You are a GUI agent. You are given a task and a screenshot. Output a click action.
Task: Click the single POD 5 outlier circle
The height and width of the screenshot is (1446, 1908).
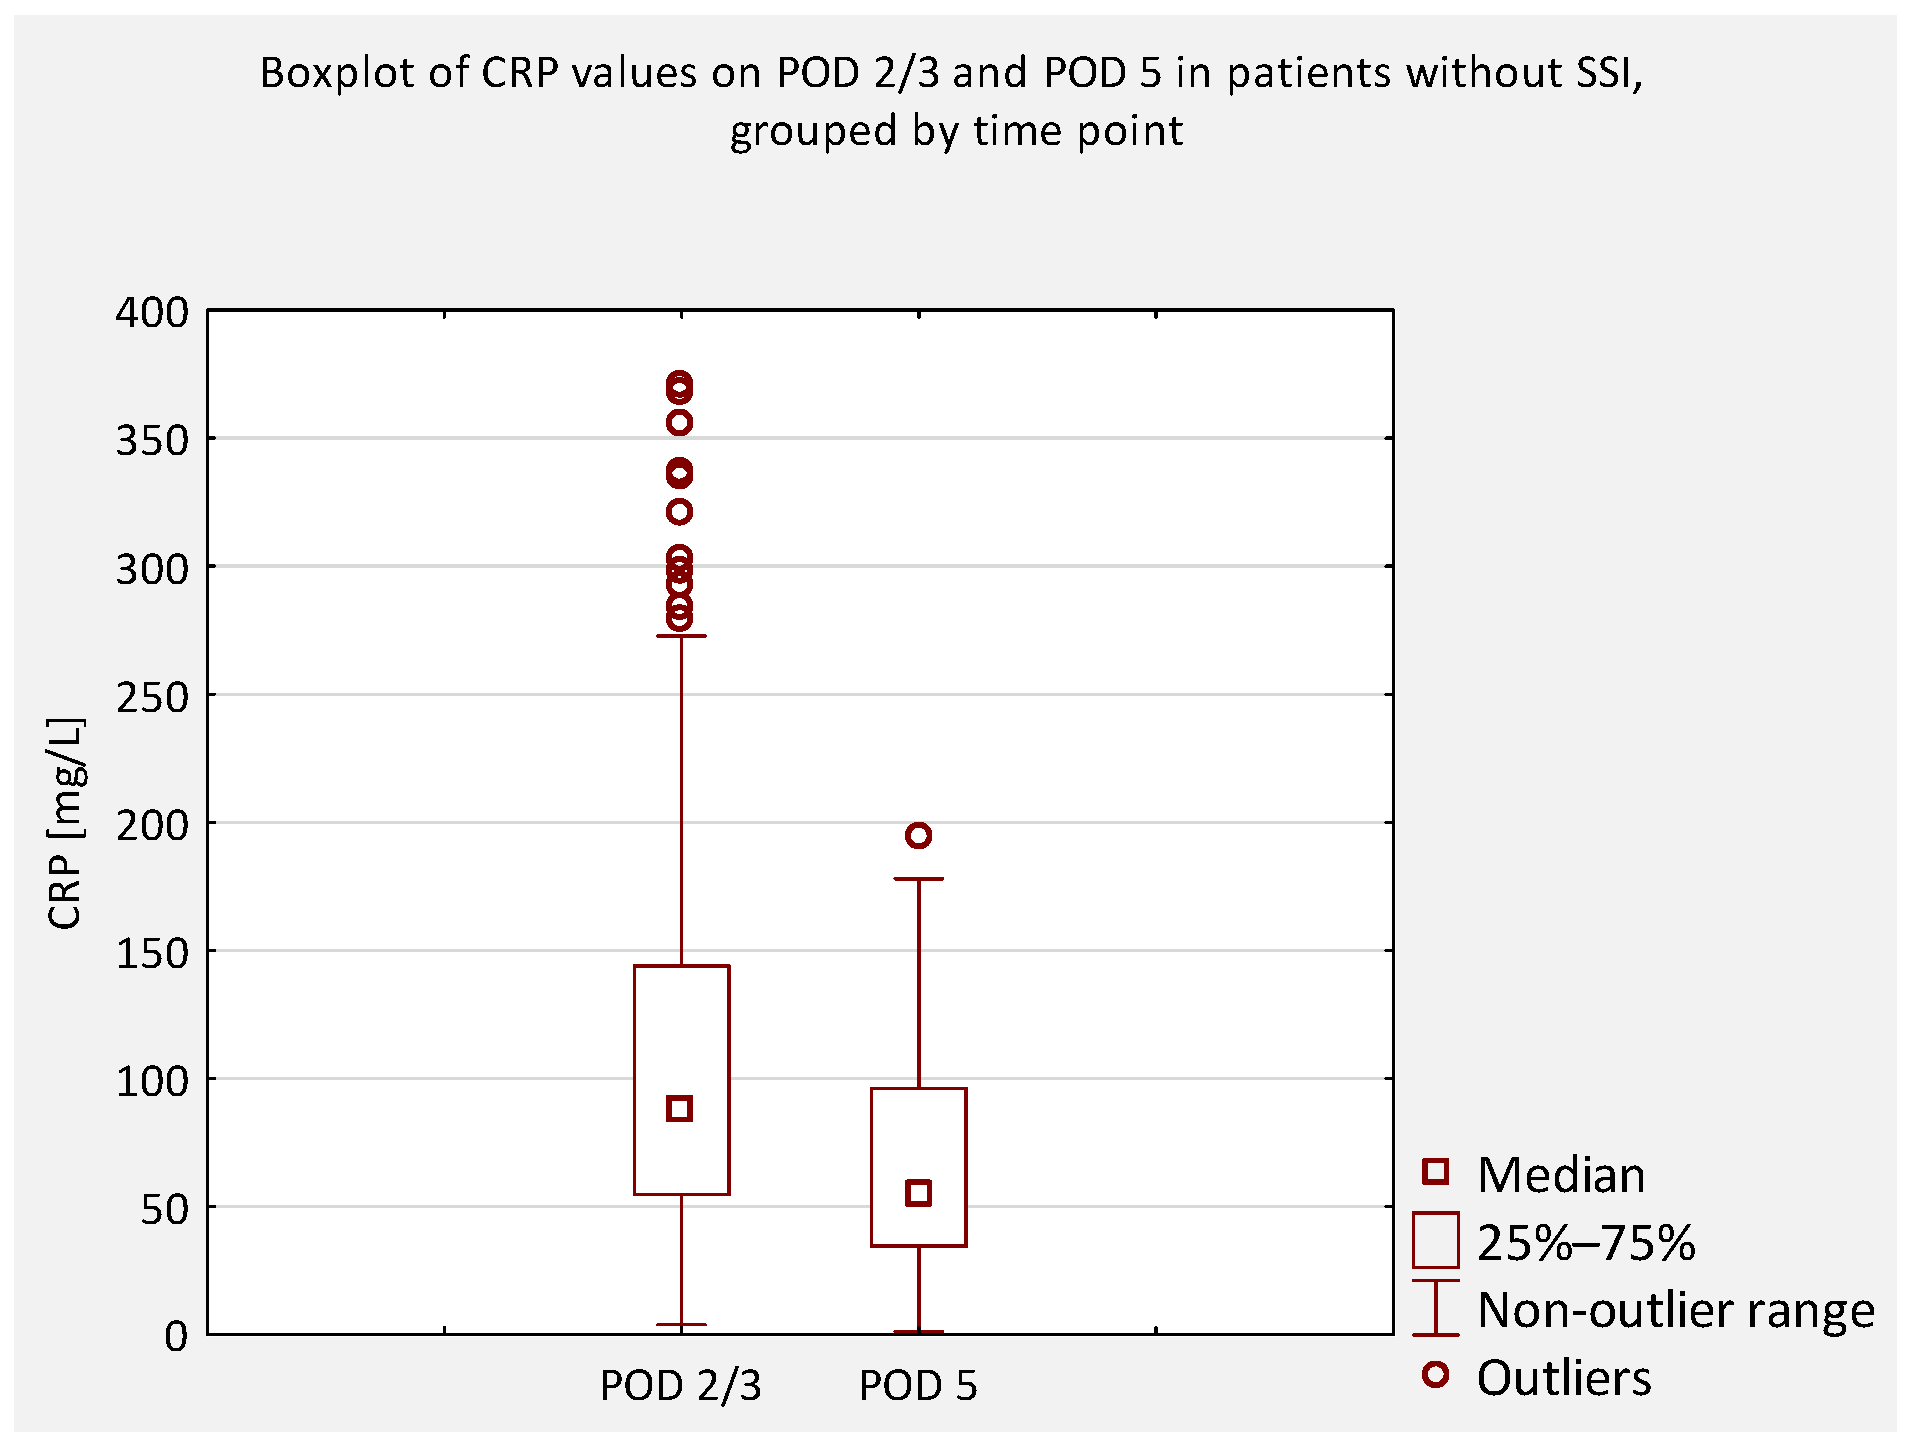[918, 835]
